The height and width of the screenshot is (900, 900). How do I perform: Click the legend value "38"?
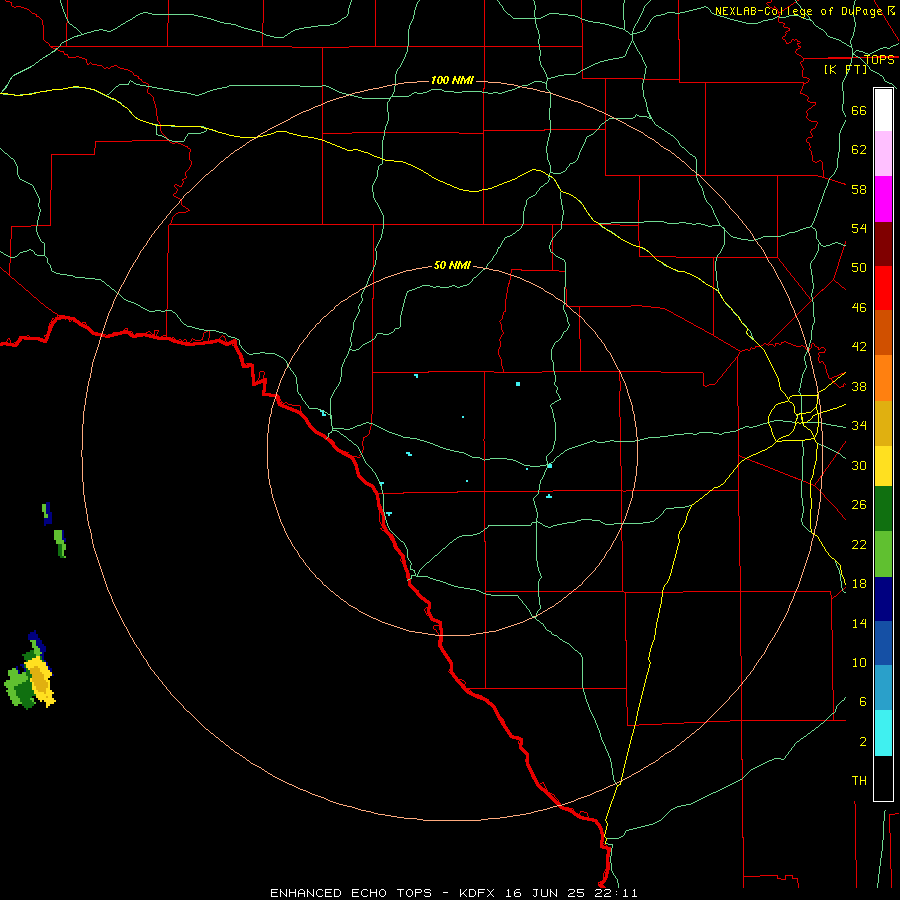(x=859, y=387)
